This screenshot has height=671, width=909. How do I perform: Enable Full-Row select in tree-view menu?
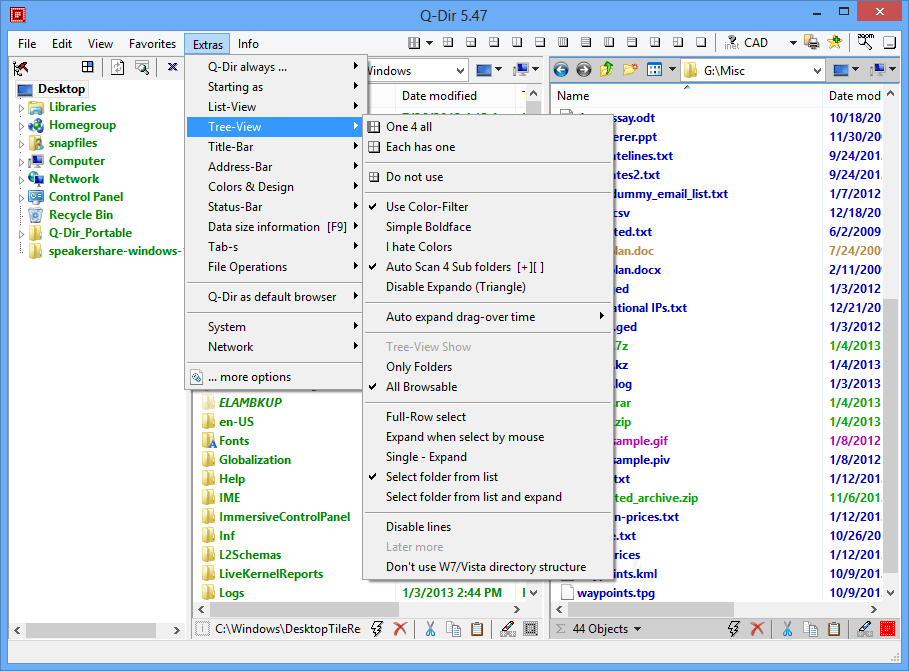426,417
